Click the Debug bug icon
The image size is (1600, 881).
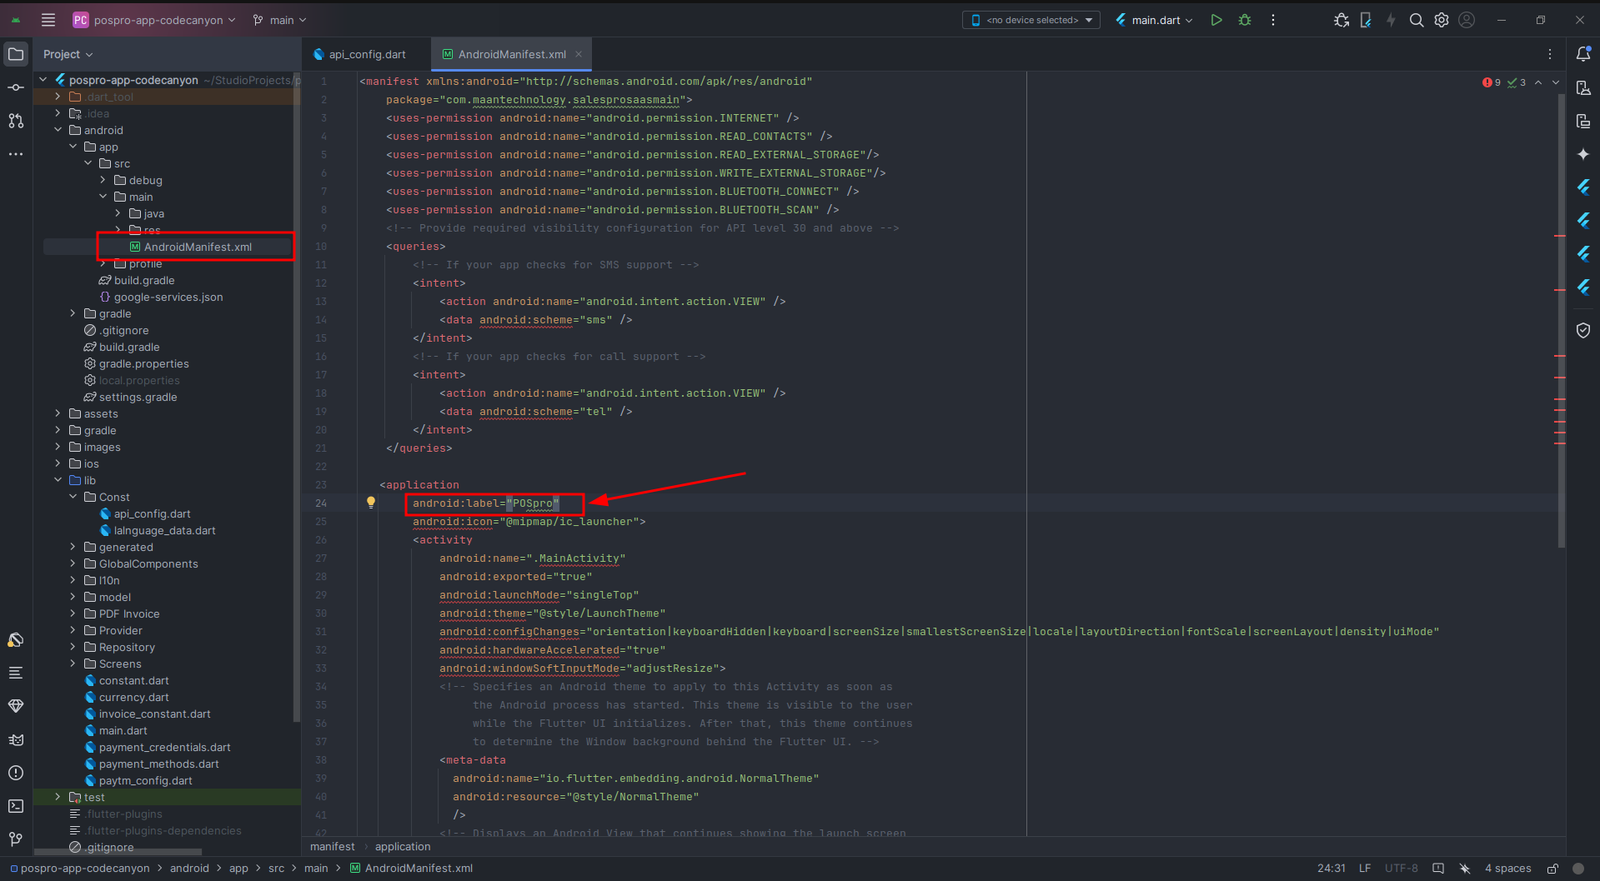1245,20
